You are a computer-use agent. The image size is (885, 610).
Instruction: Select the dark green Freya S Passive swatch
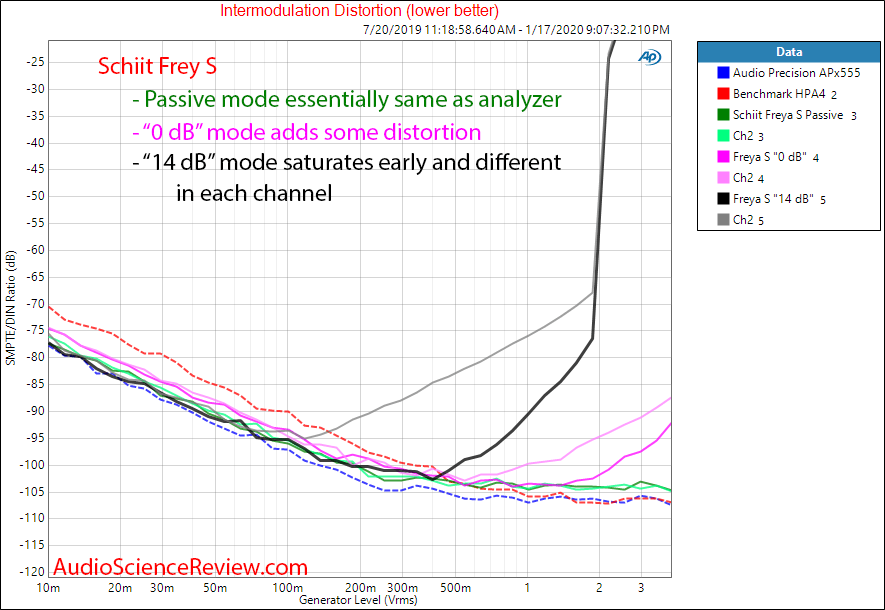pos(723,115)
